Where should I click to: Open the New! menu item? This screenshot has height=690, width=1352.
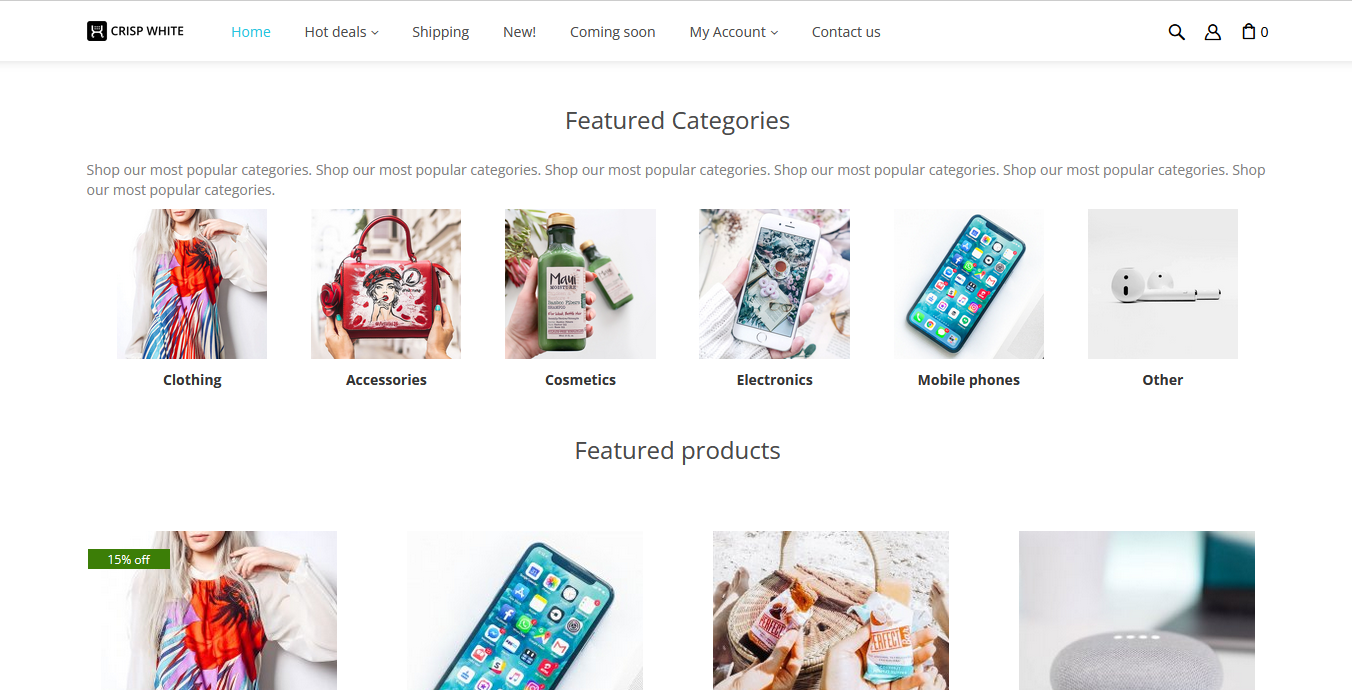coord(519,32)
